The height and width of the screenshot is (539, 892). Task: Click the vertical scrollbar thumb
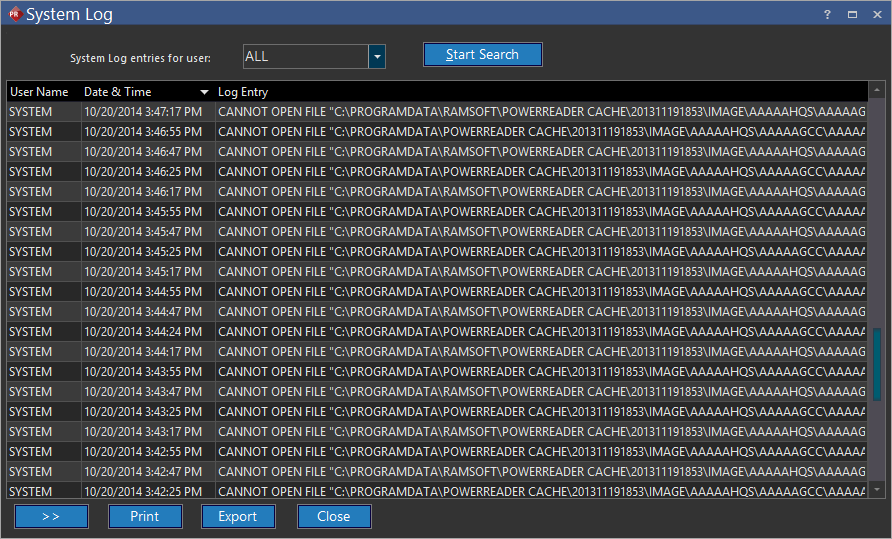coord(877,364)
